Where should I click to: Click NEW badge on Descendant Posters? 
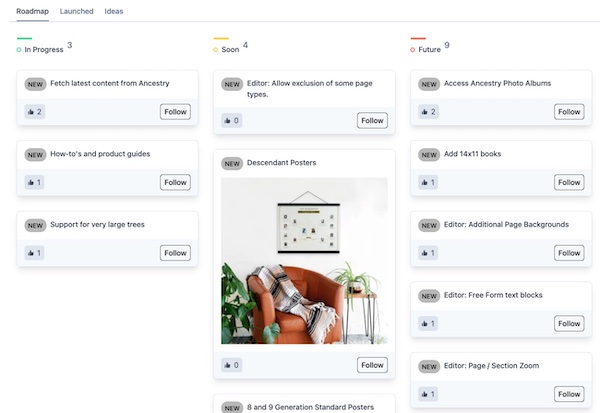point(232,163)
